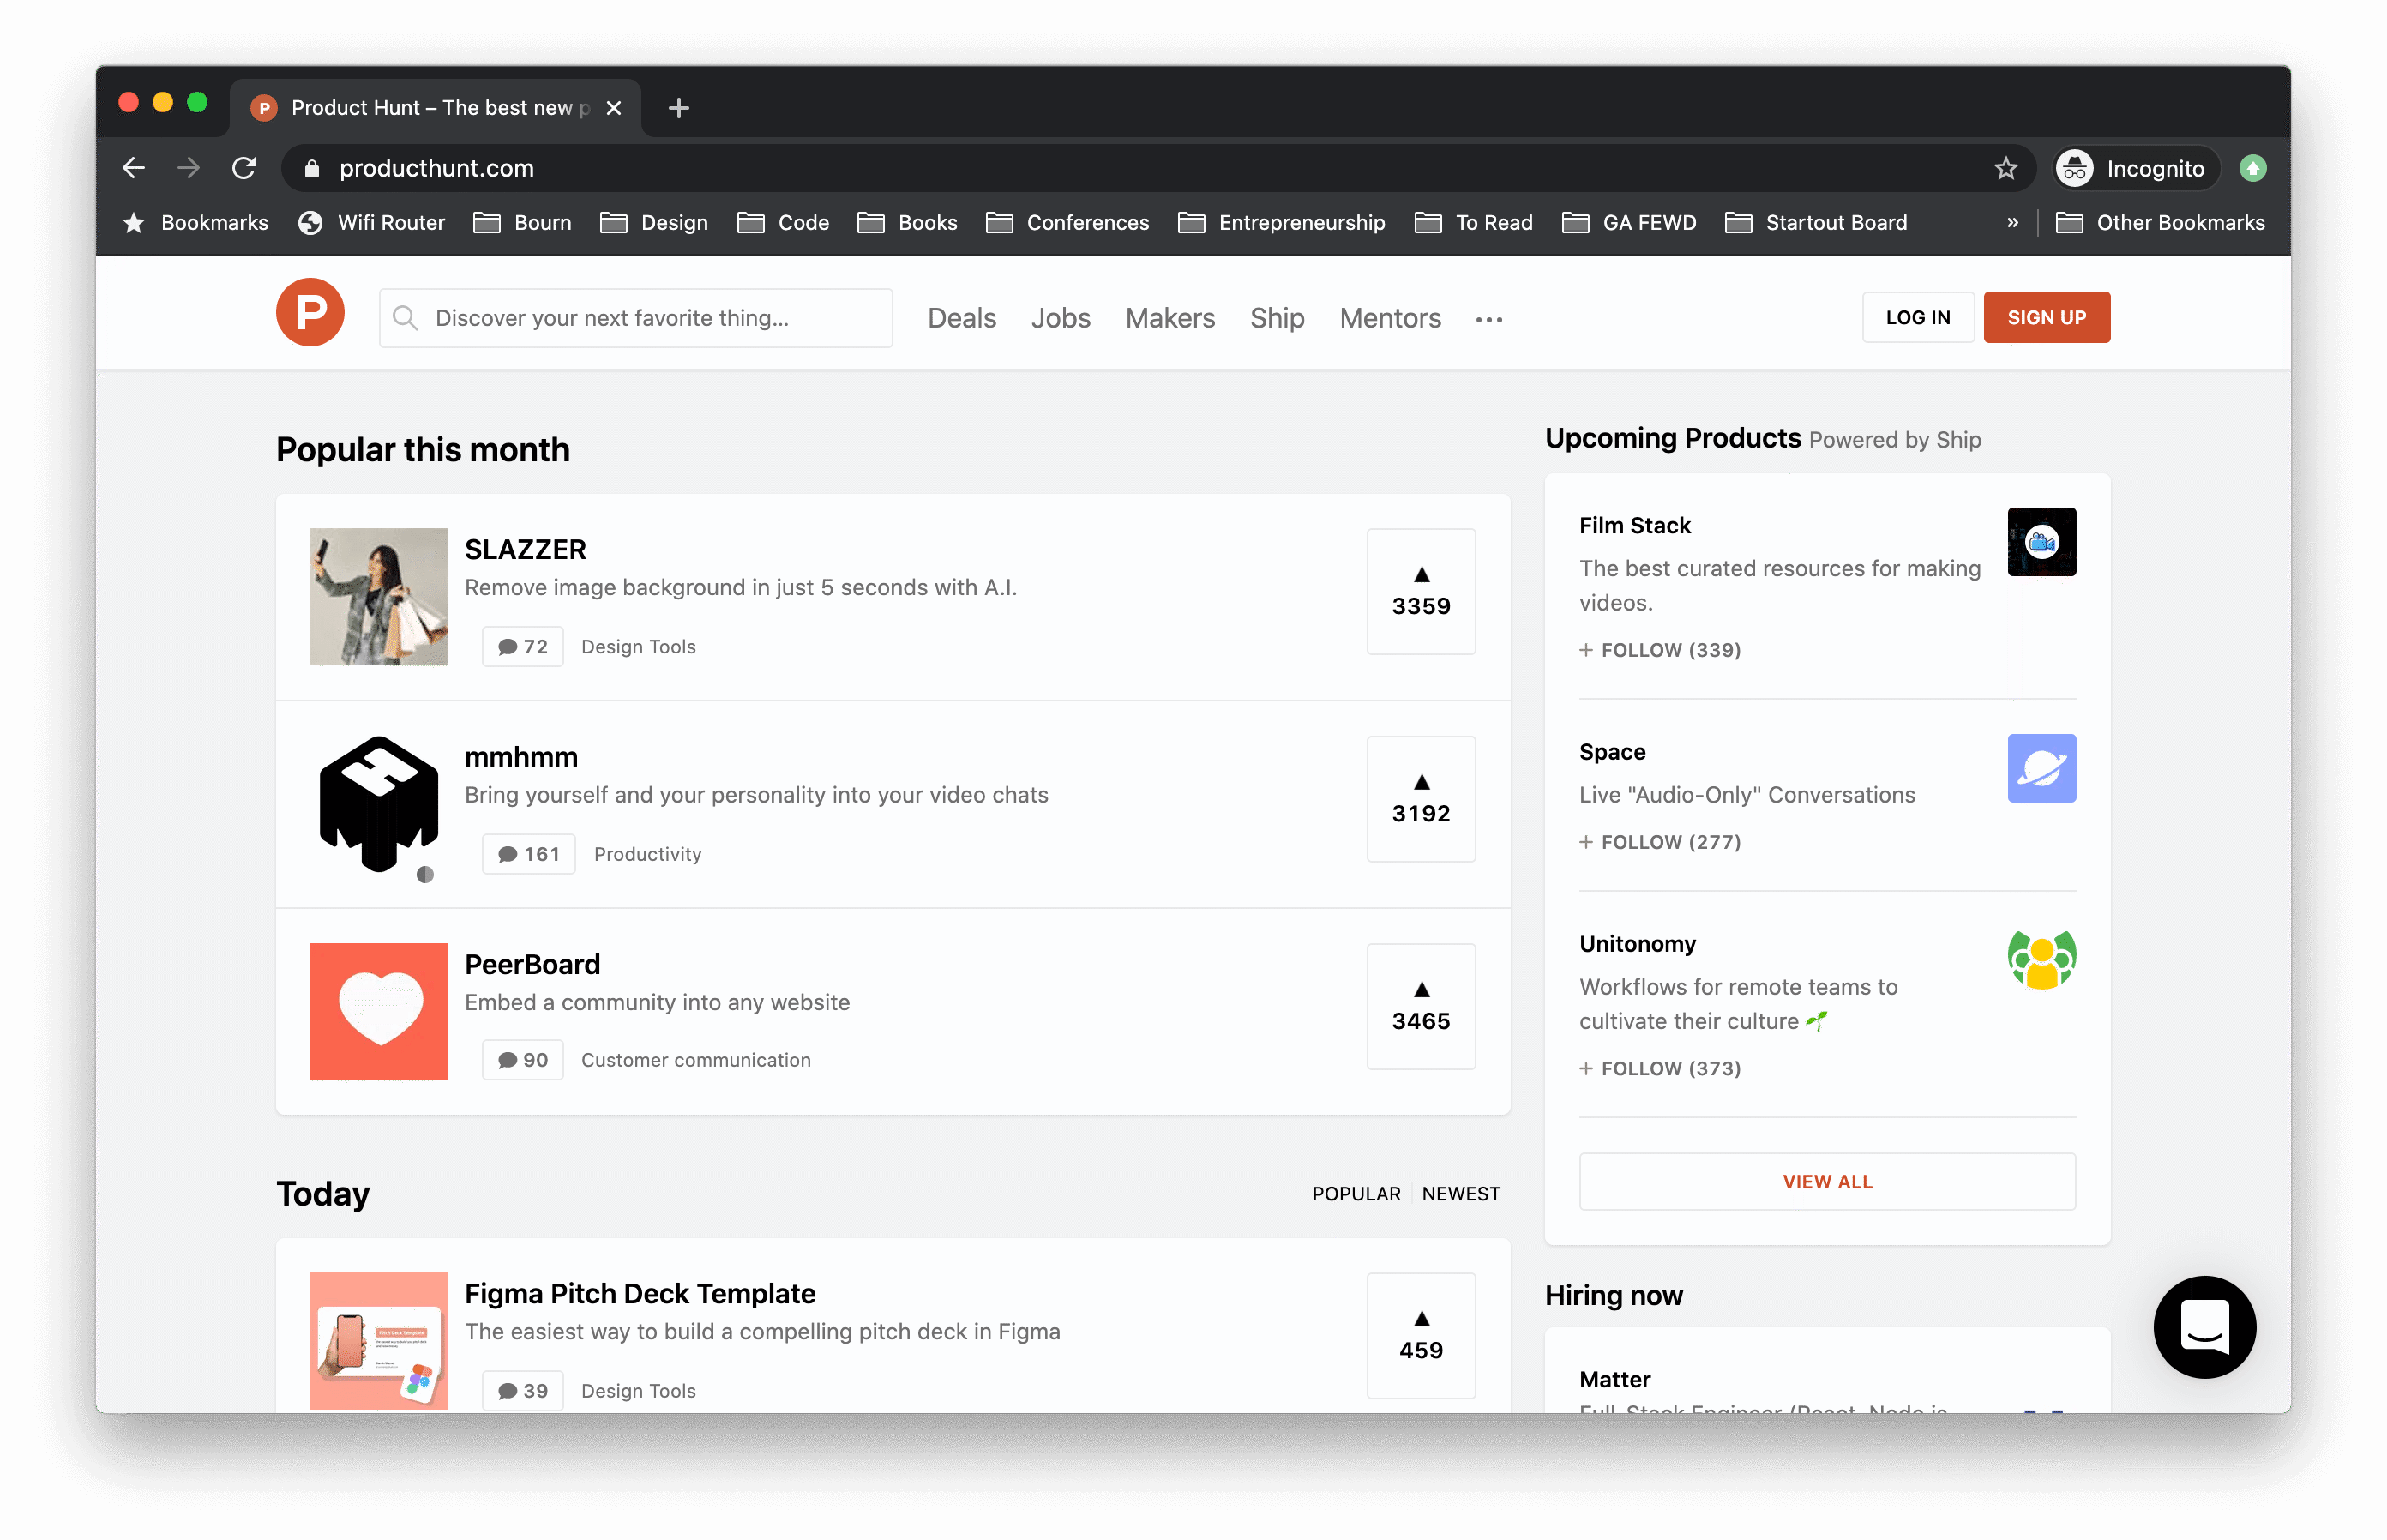Screen dimensions: 2387x1540
Task: Click the SLAZZER photo thumbnail
Action: coord(378,596)
